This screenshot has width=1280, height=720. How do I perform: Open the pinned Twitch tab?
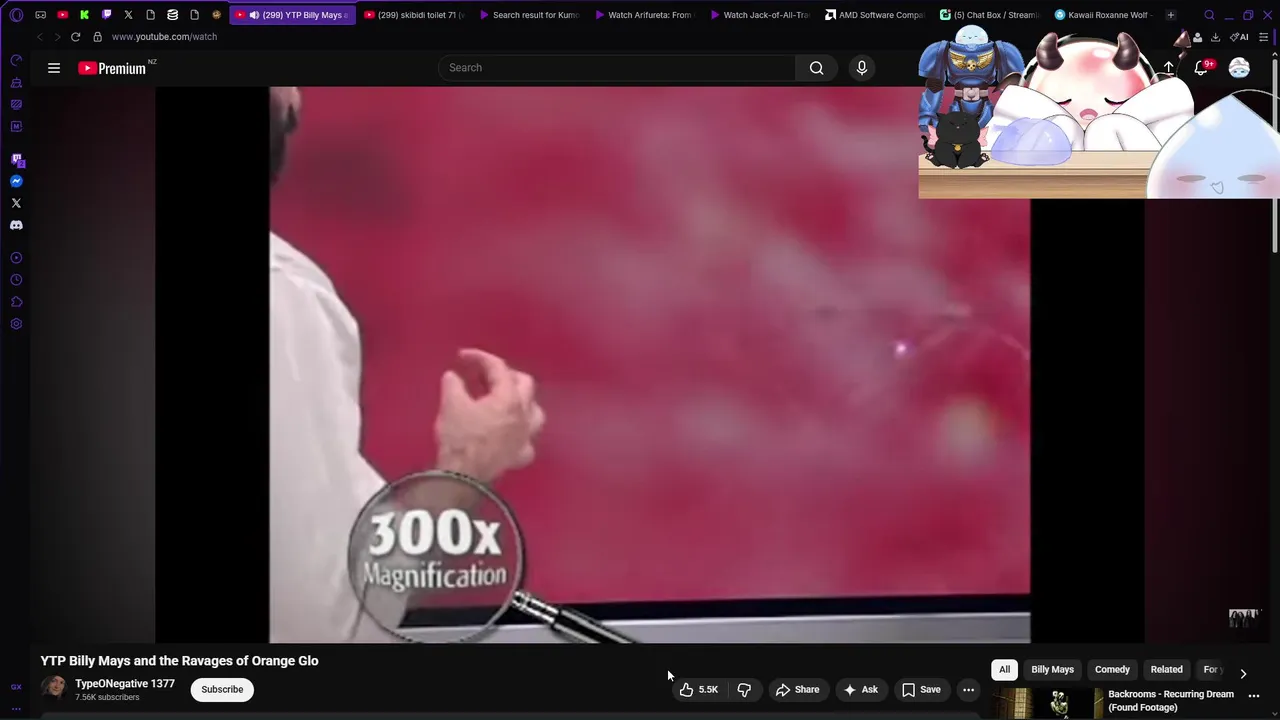coord(106,15)
